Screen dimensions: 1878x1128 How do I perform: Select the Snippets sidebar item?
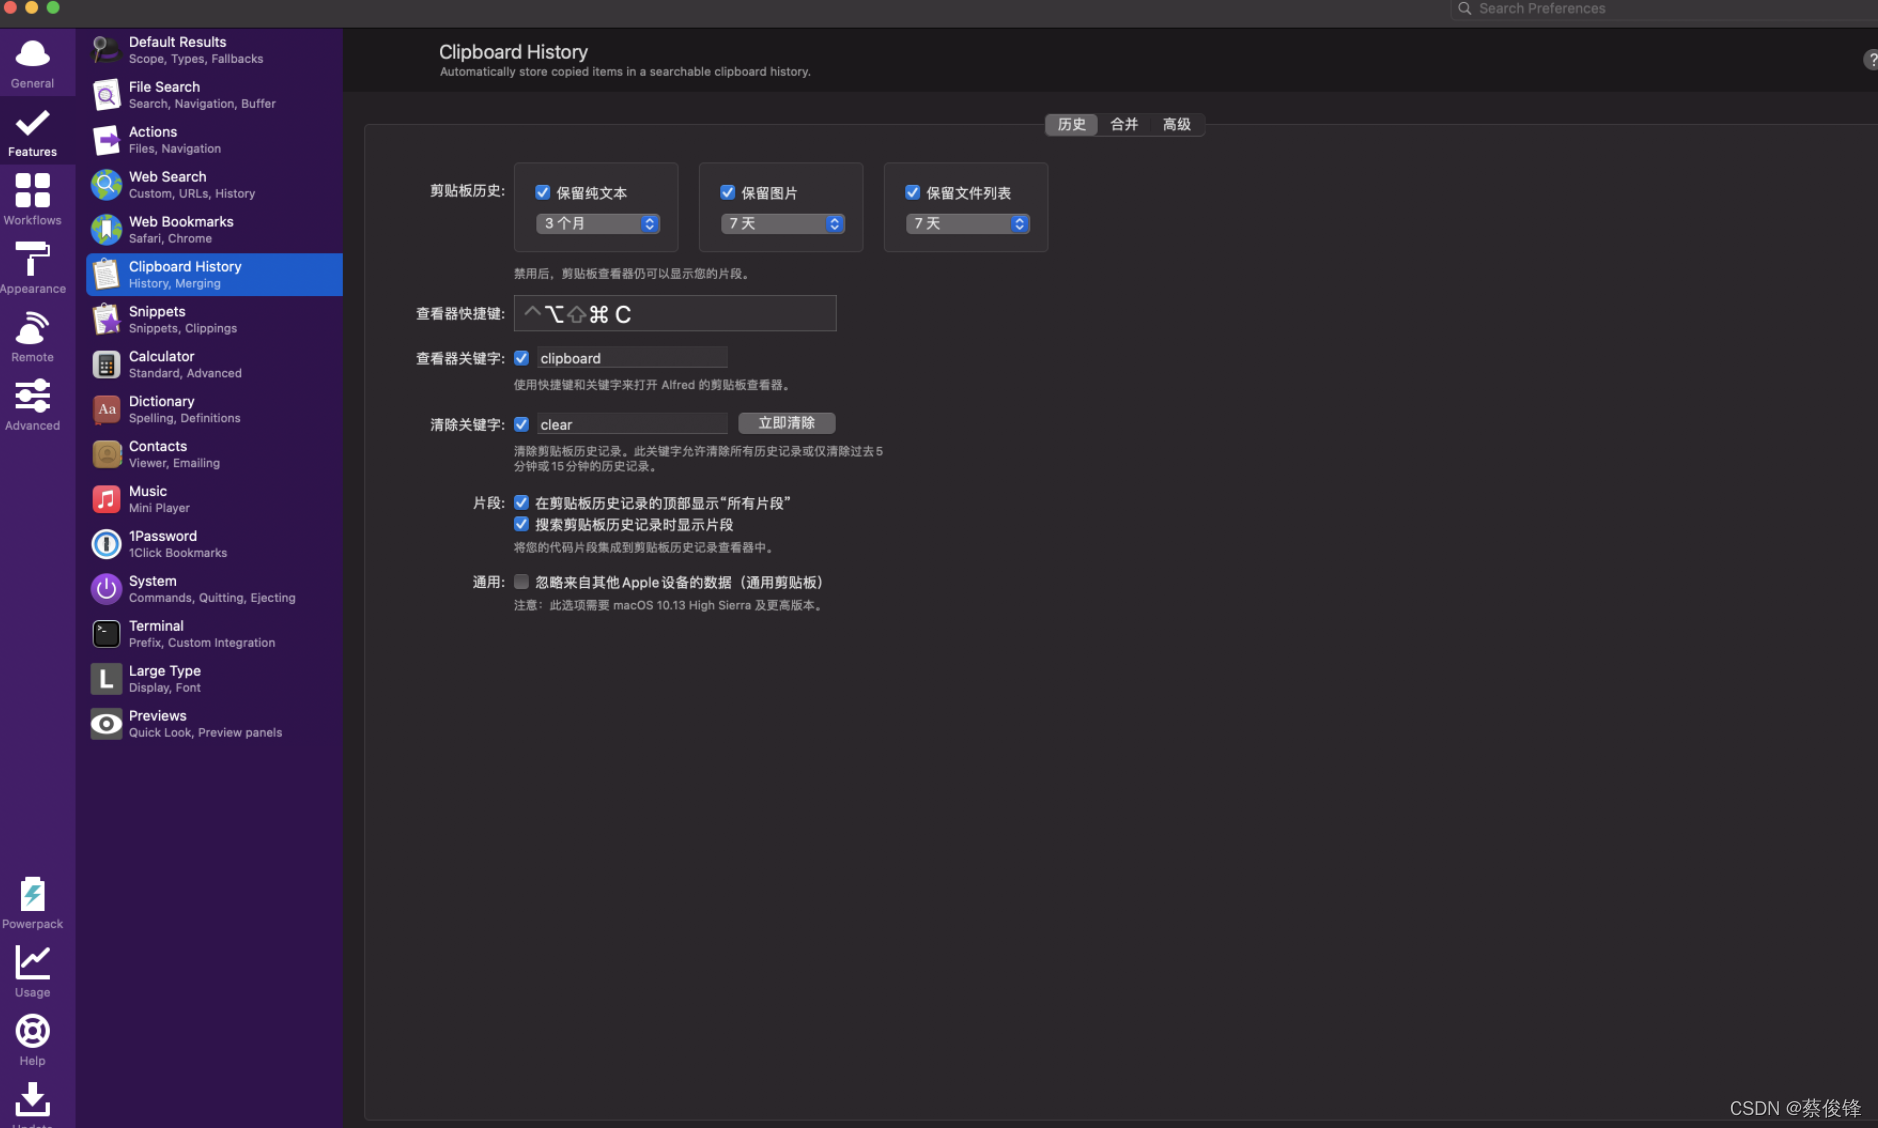pyautogui.click(x=210, y=318)
